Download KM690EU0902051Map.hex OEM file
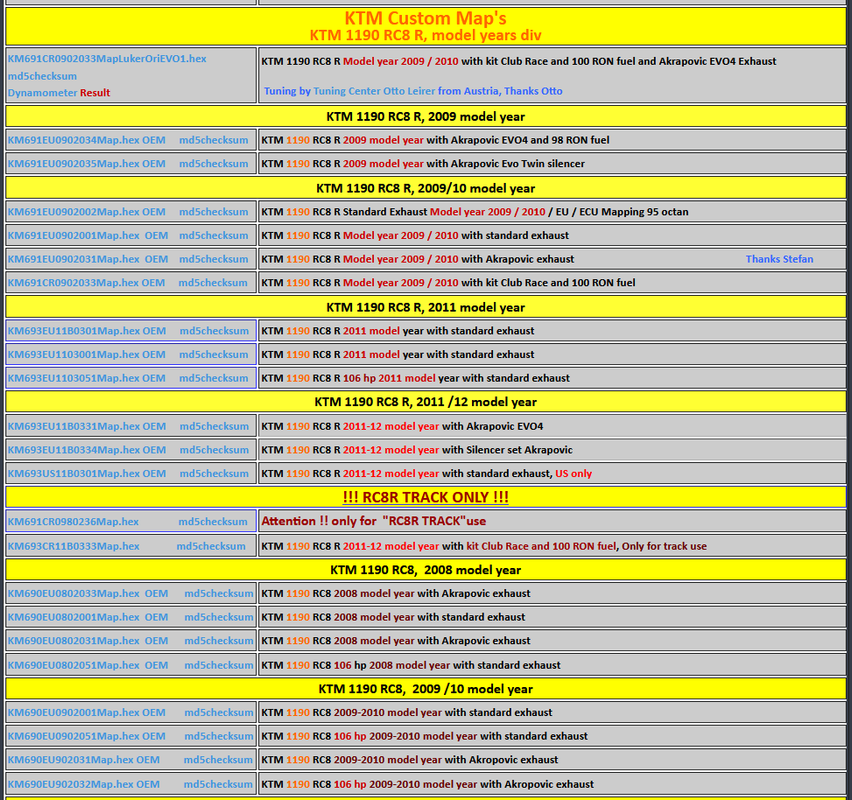The width and height of the screenshot is (852, 800). tap(86, 736)
